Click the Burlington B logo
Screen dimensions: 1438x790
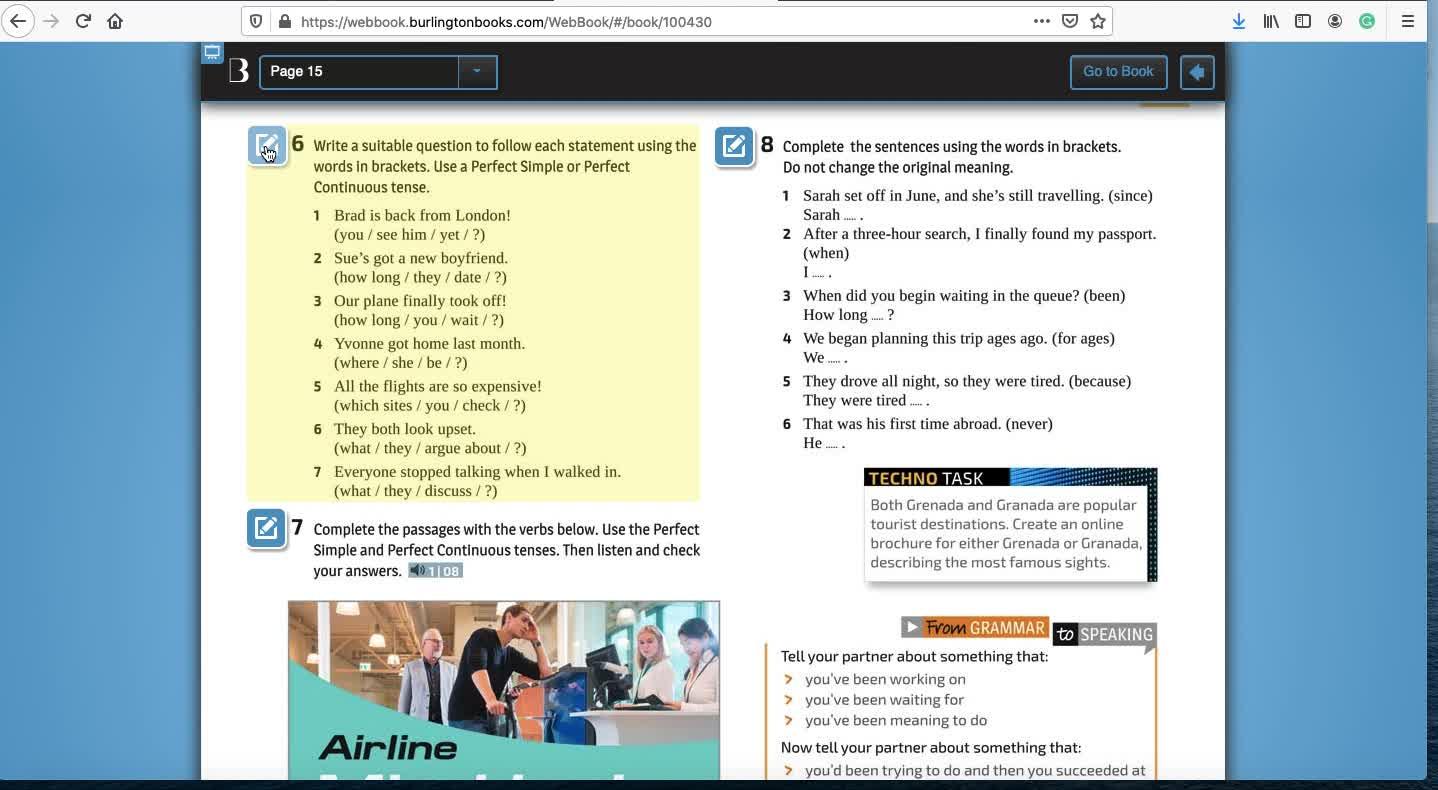point(238,71)
